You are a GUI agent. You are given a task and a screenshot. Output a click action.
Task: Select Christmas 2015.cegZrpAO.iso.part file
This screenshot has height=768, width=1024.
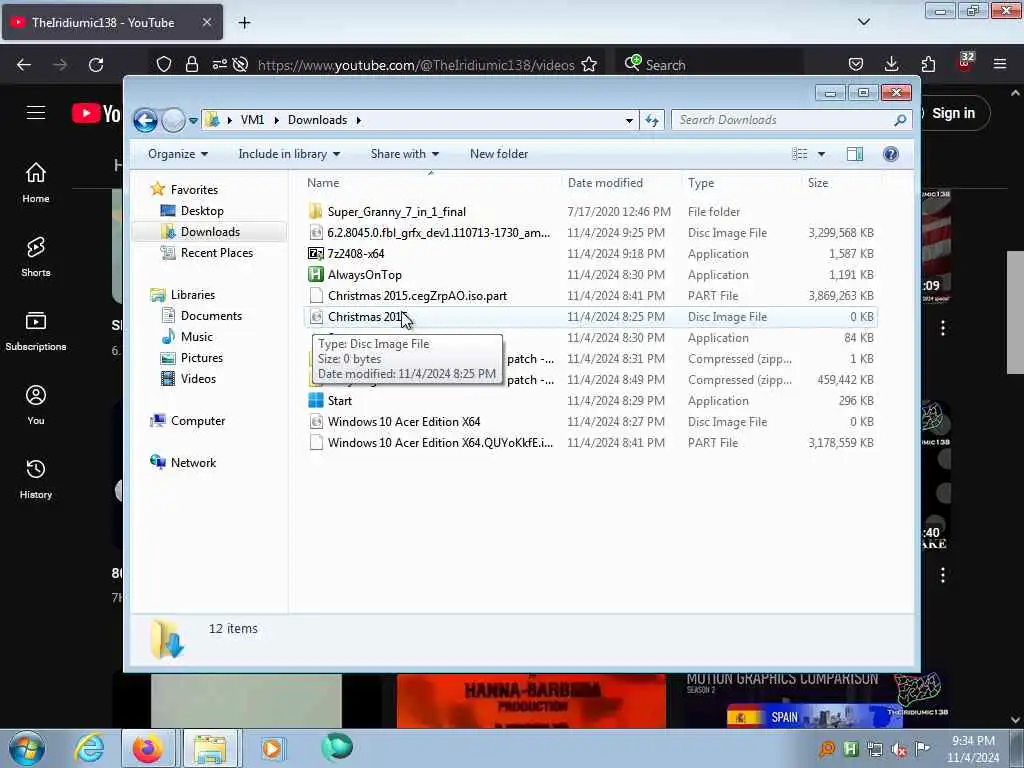[417, 296]
